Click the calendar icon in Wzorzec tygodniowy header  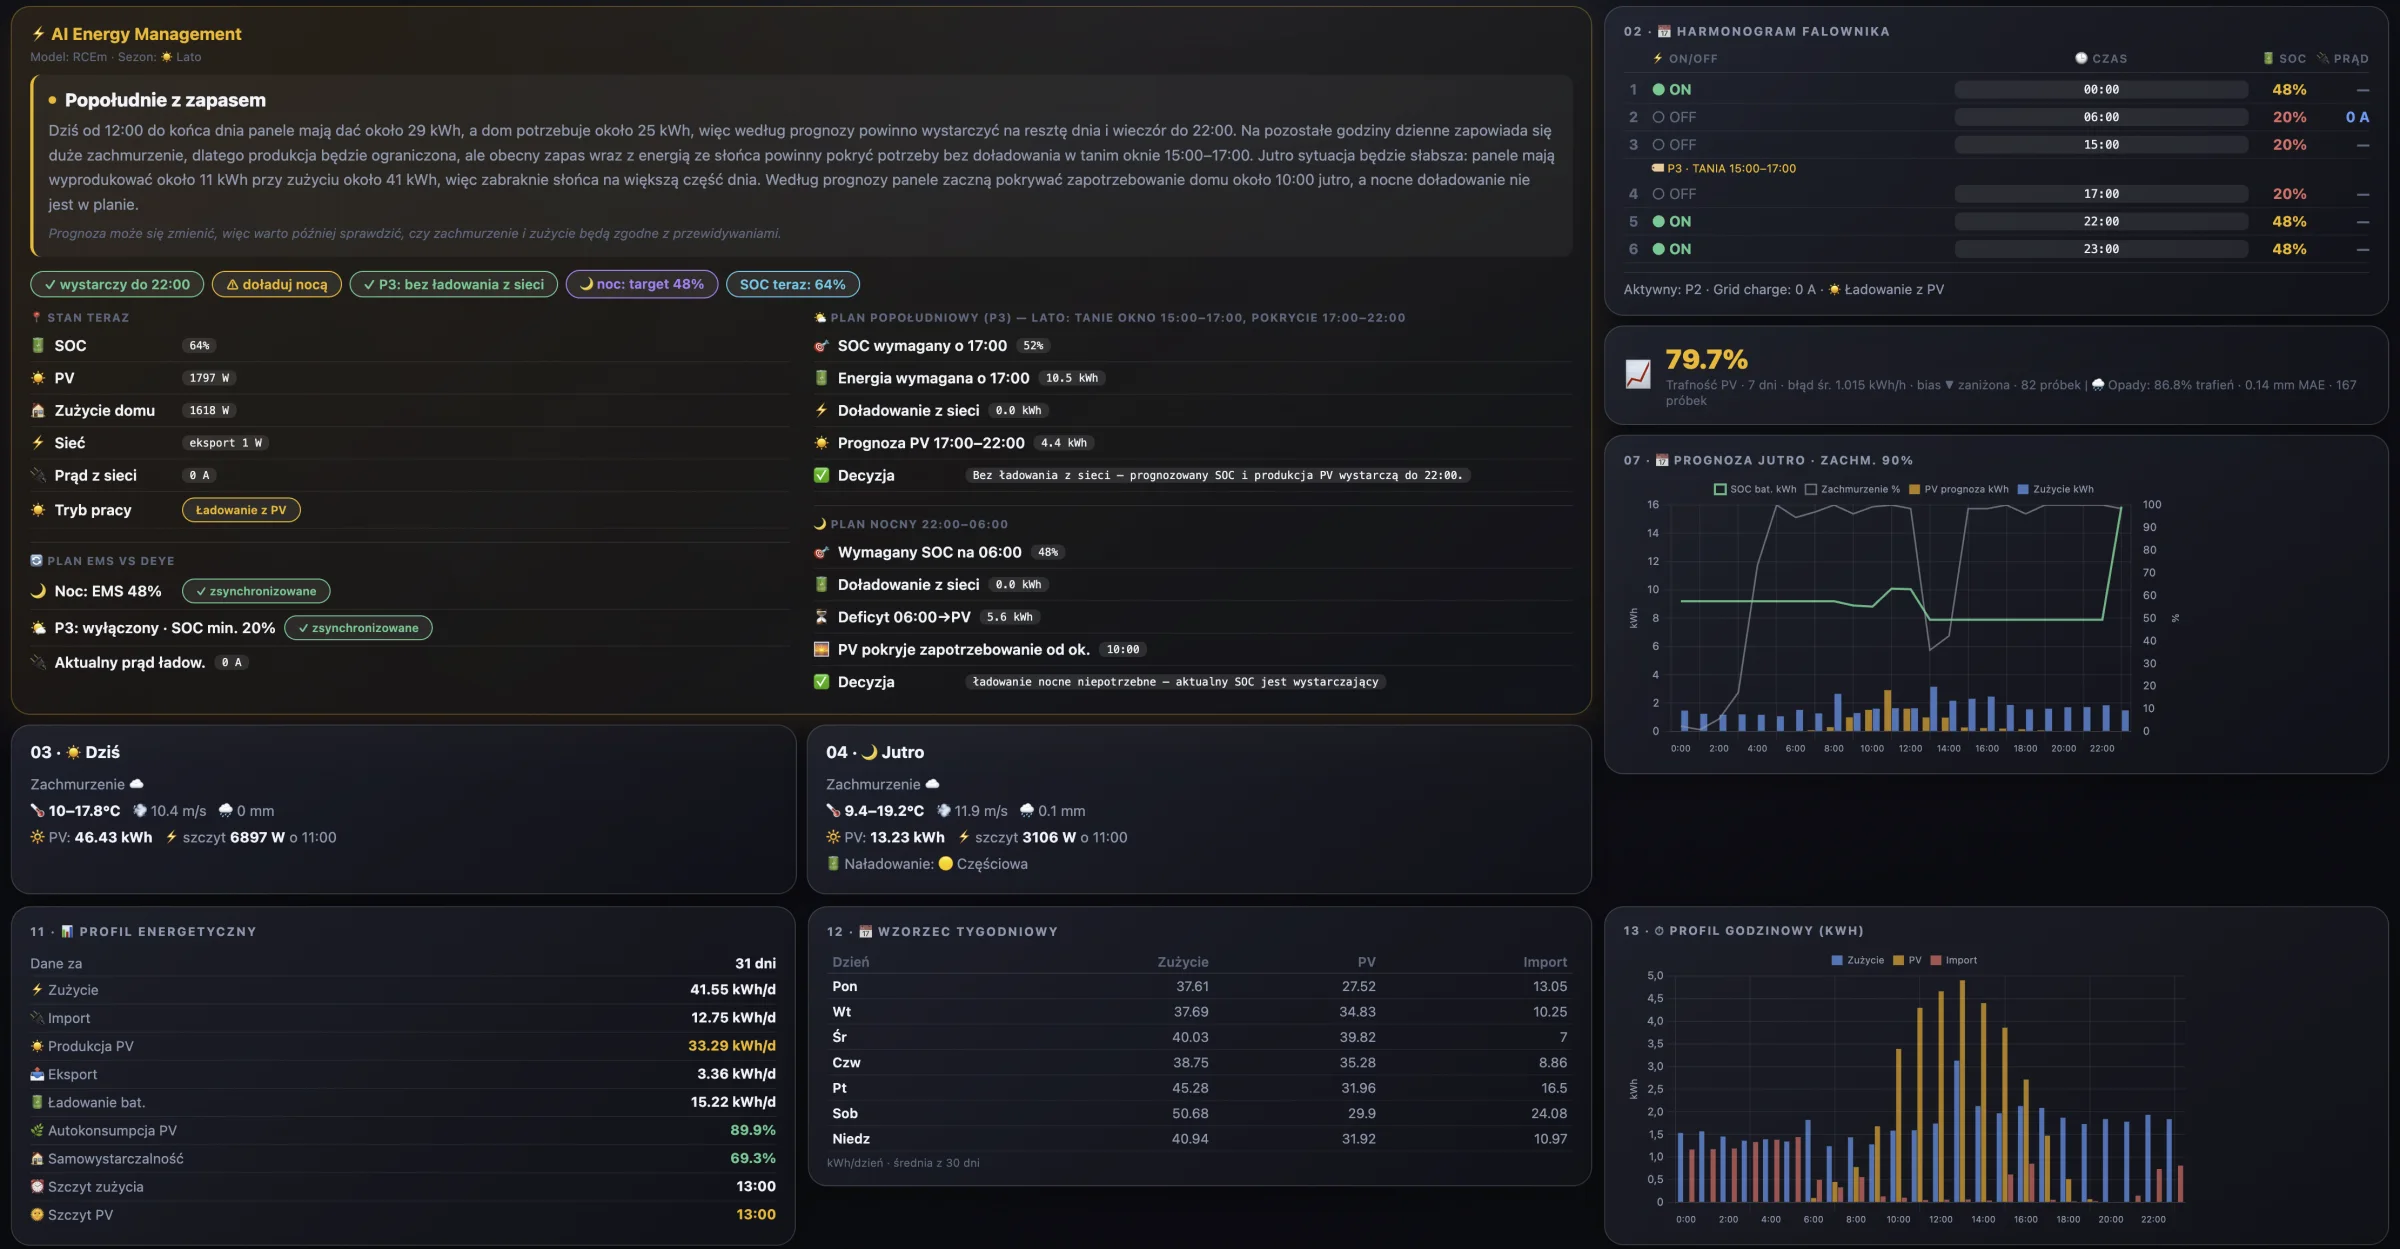(x=866, y=931)
